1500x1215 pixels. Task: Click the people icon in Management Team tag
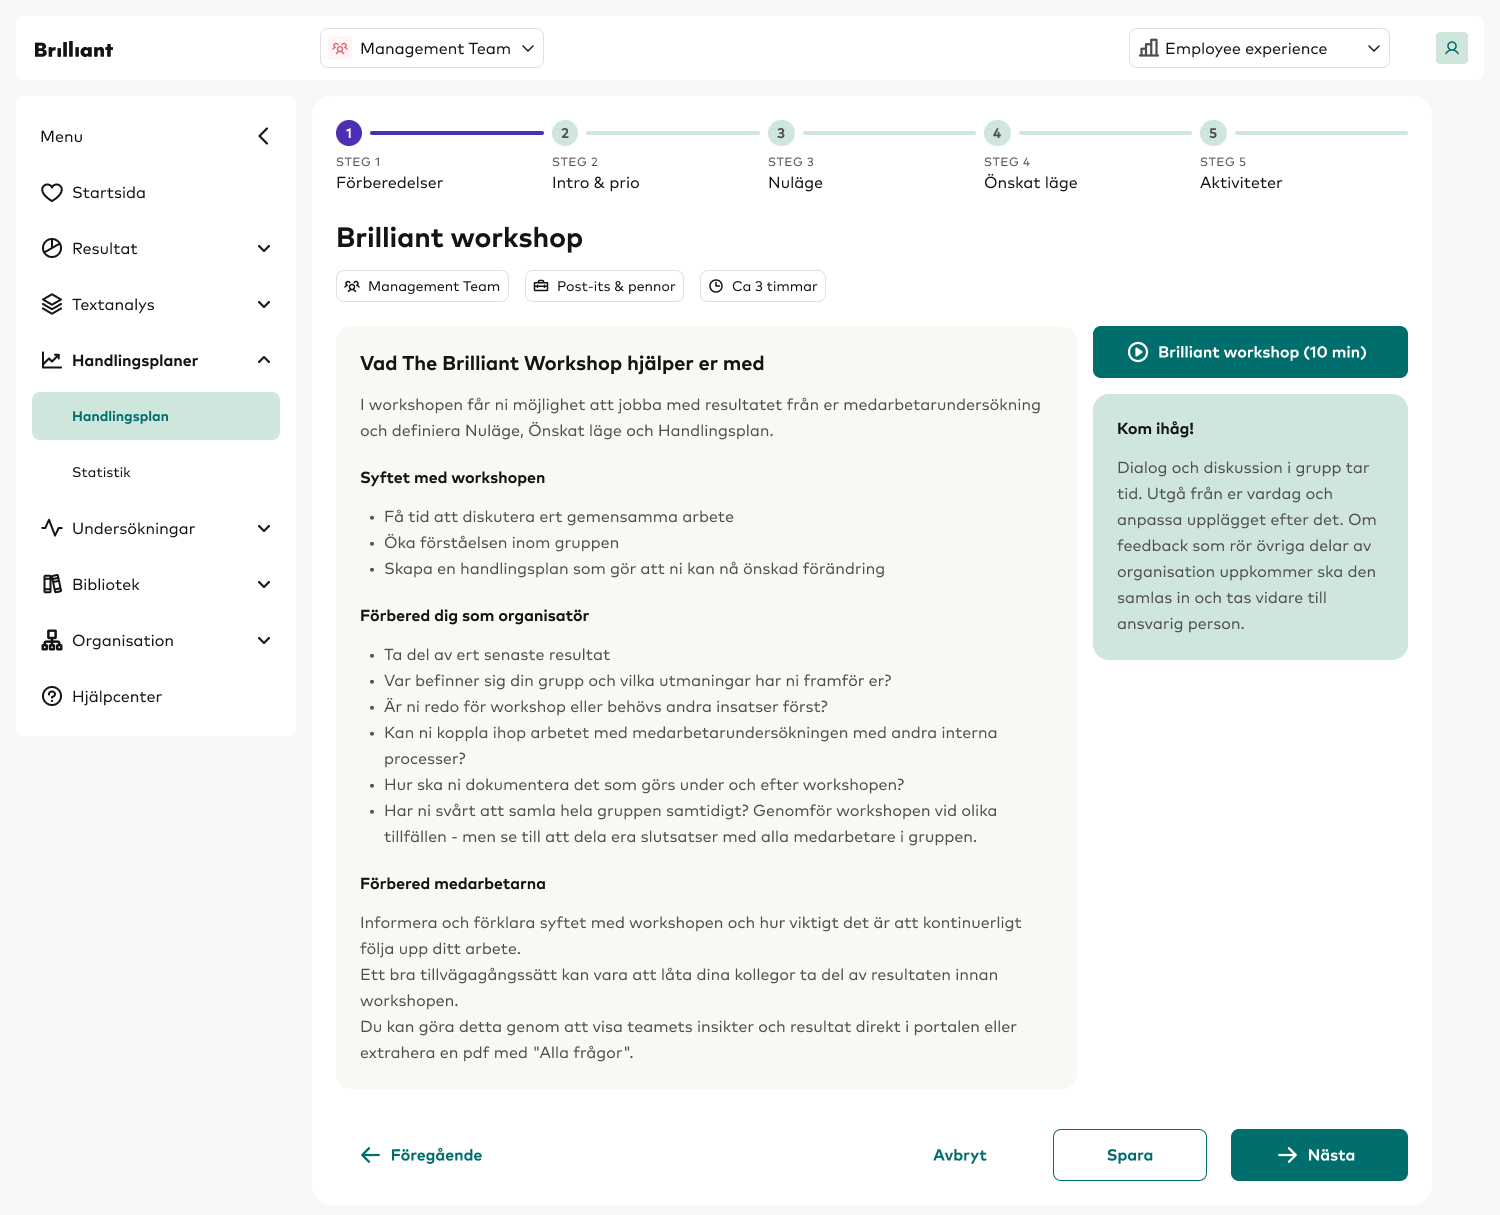(x=352, y=286)
